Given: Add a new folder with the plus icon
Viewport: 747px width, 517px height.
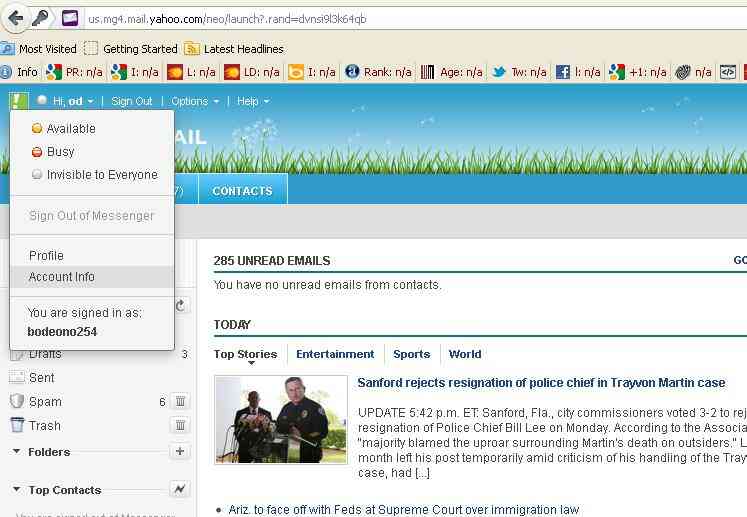Looking at the screenshot, I should click(x=180, y=452).
